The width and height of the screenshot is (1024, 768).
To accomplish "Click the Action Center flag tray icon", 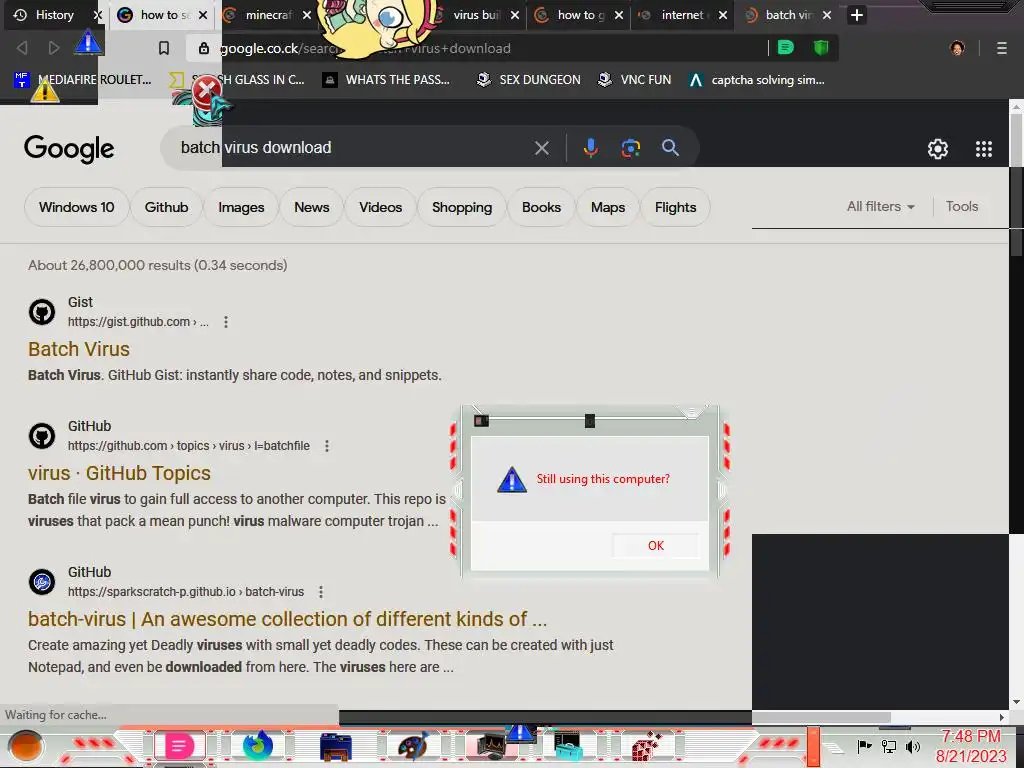I will click(x=864, y=746).
